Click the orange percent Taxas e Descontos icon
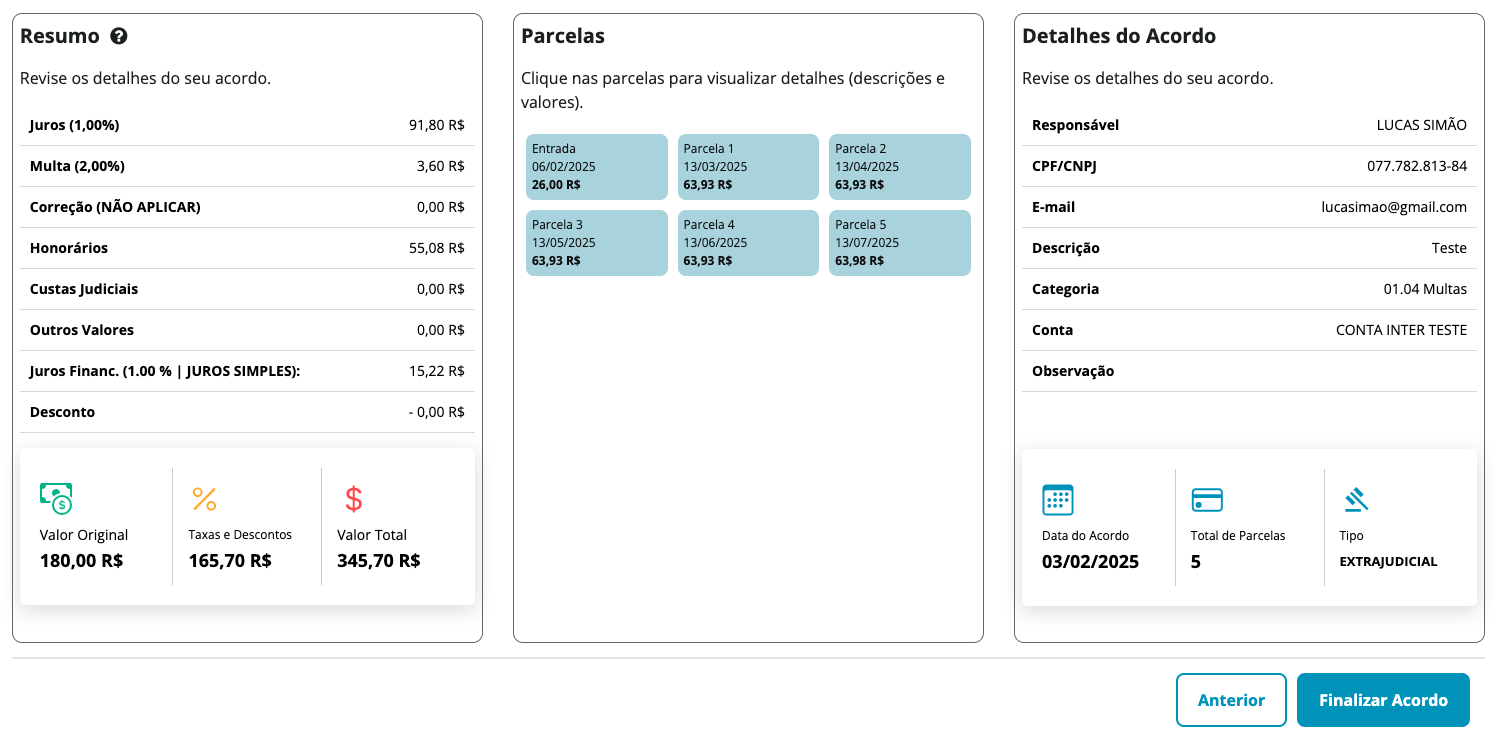 tap(204, 498)
